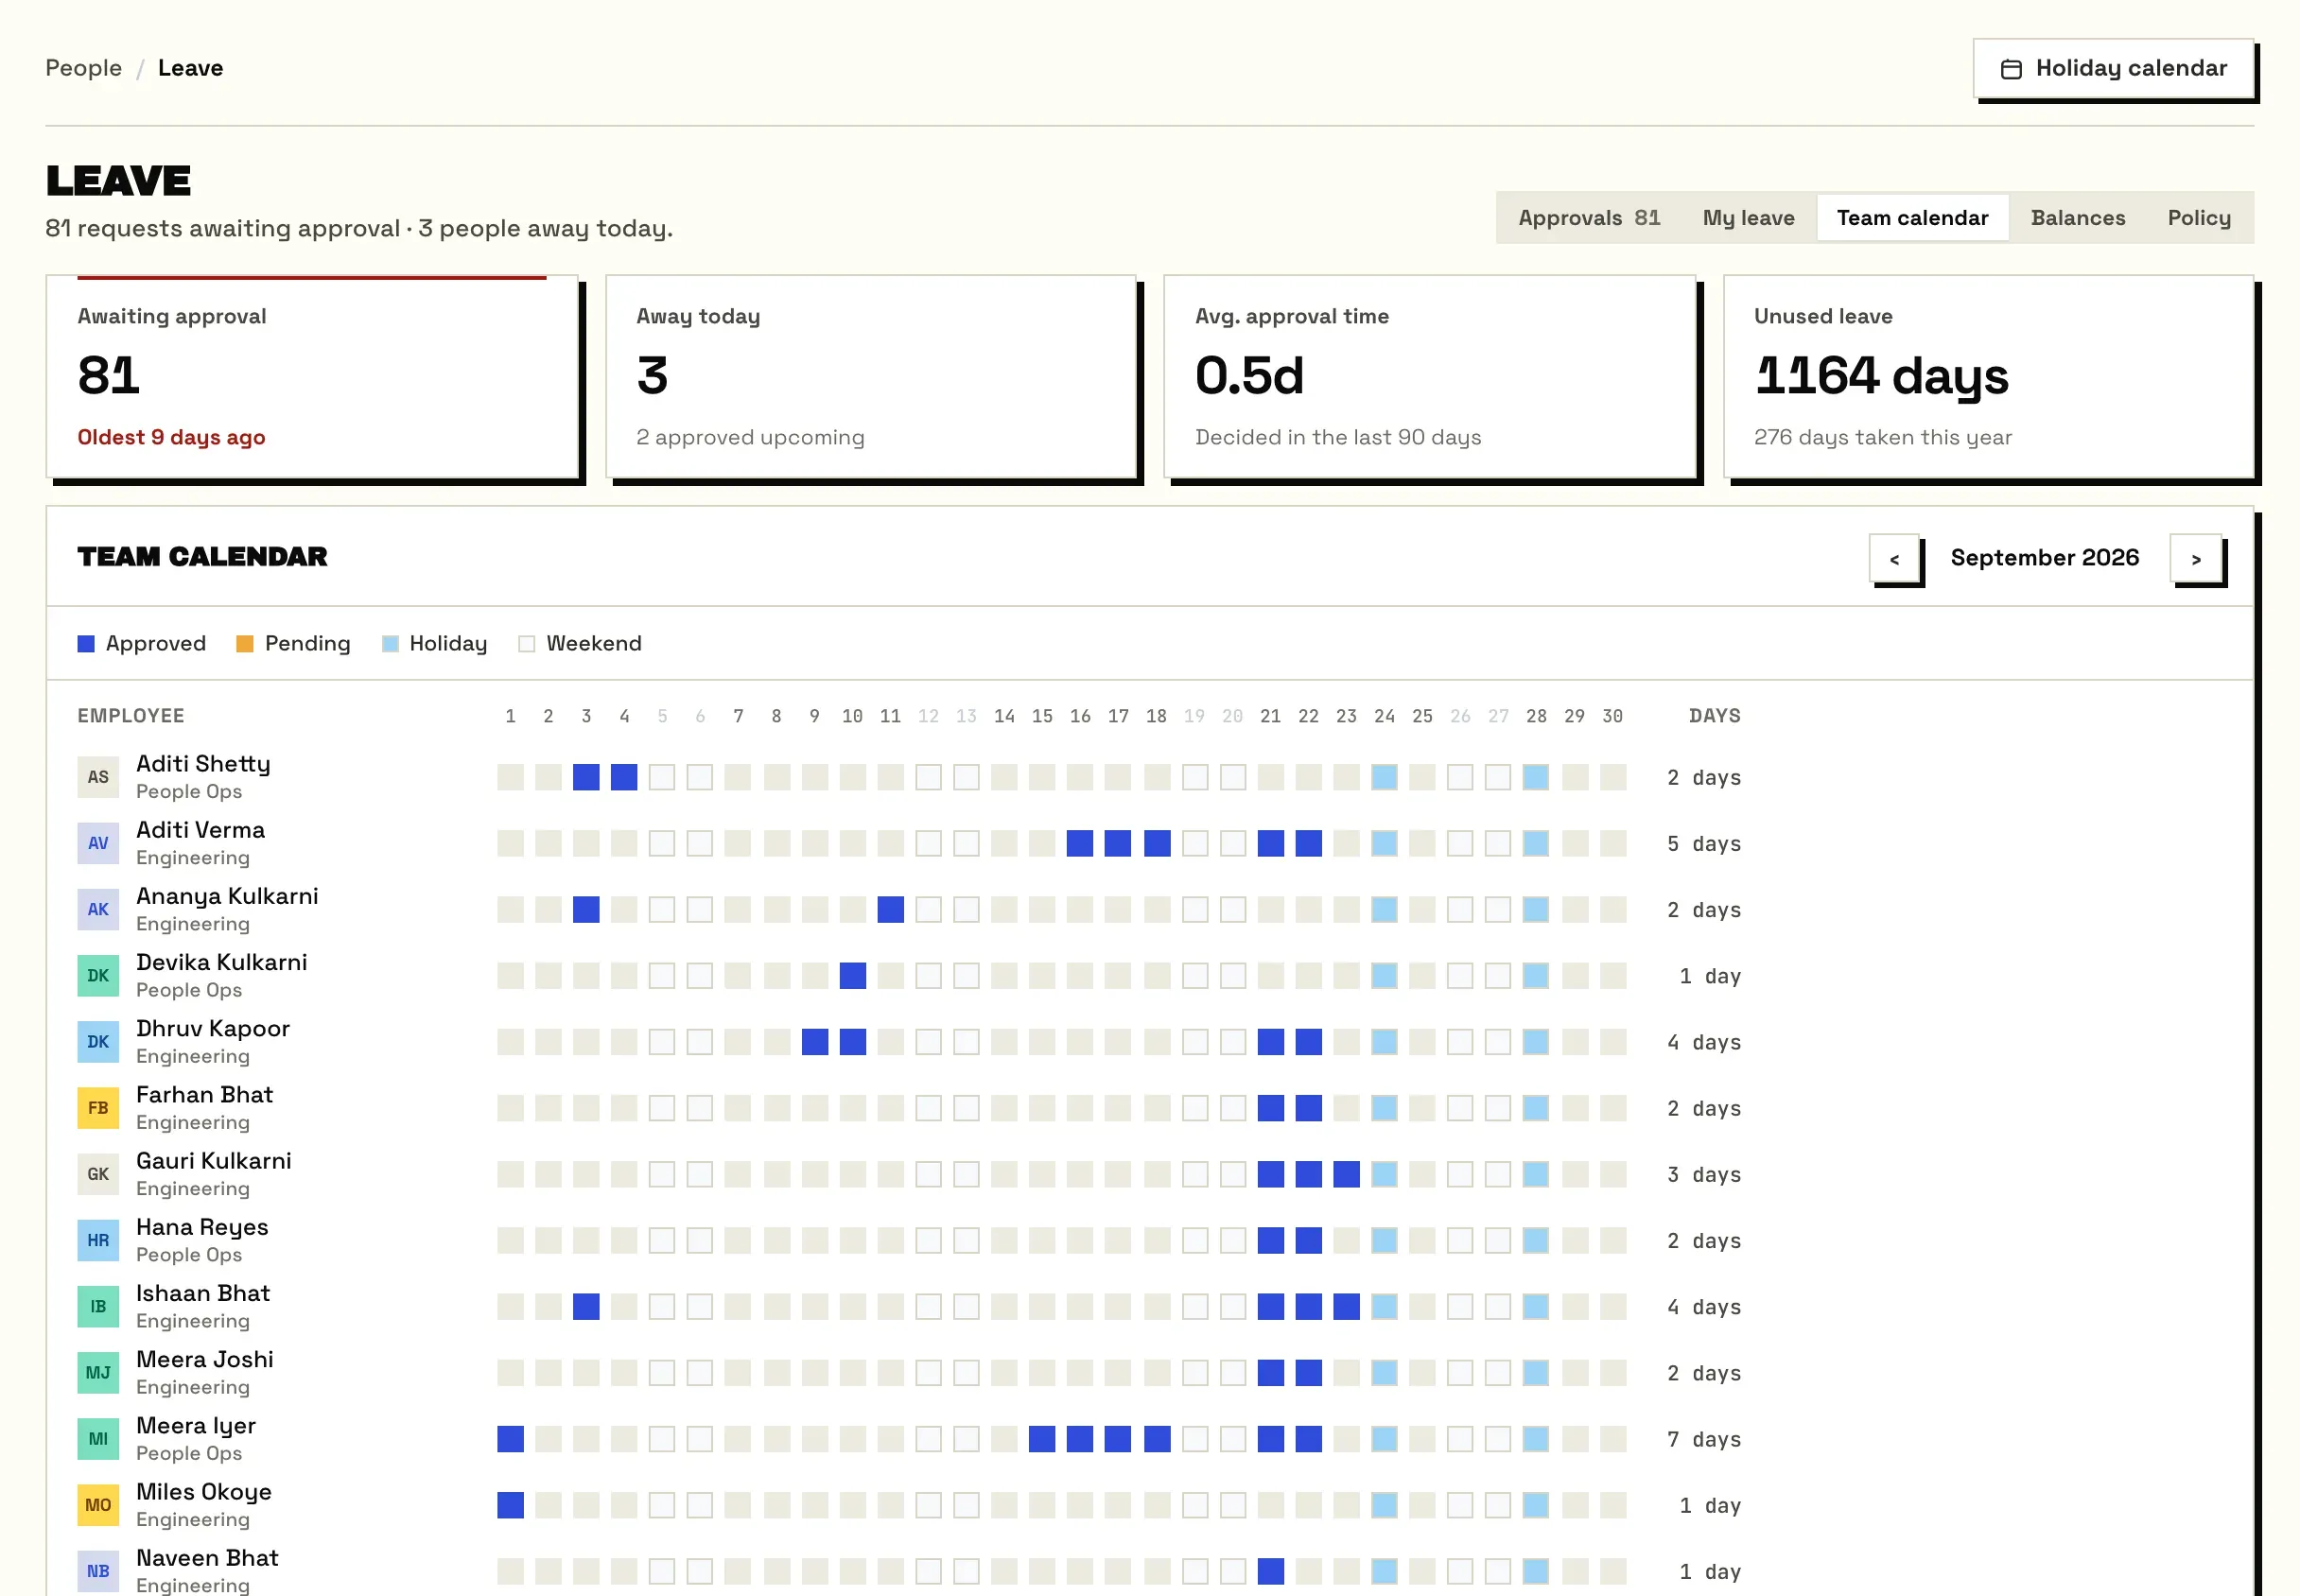This screenshot has height=1596, width=2300.
Task: Open the Avg. approval time card
Action: (1430, 377)
